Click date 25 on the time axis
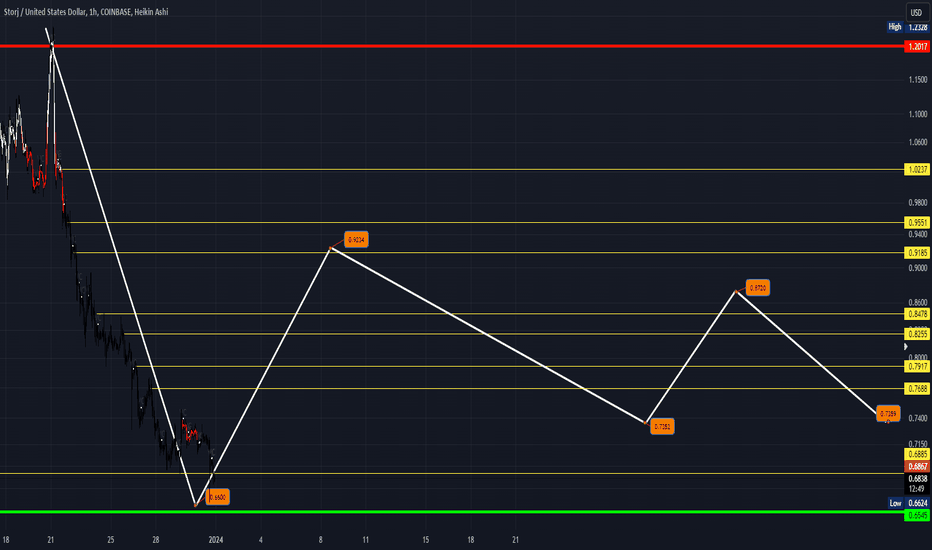This screenshot has width=932, height=550. (111, 540)
